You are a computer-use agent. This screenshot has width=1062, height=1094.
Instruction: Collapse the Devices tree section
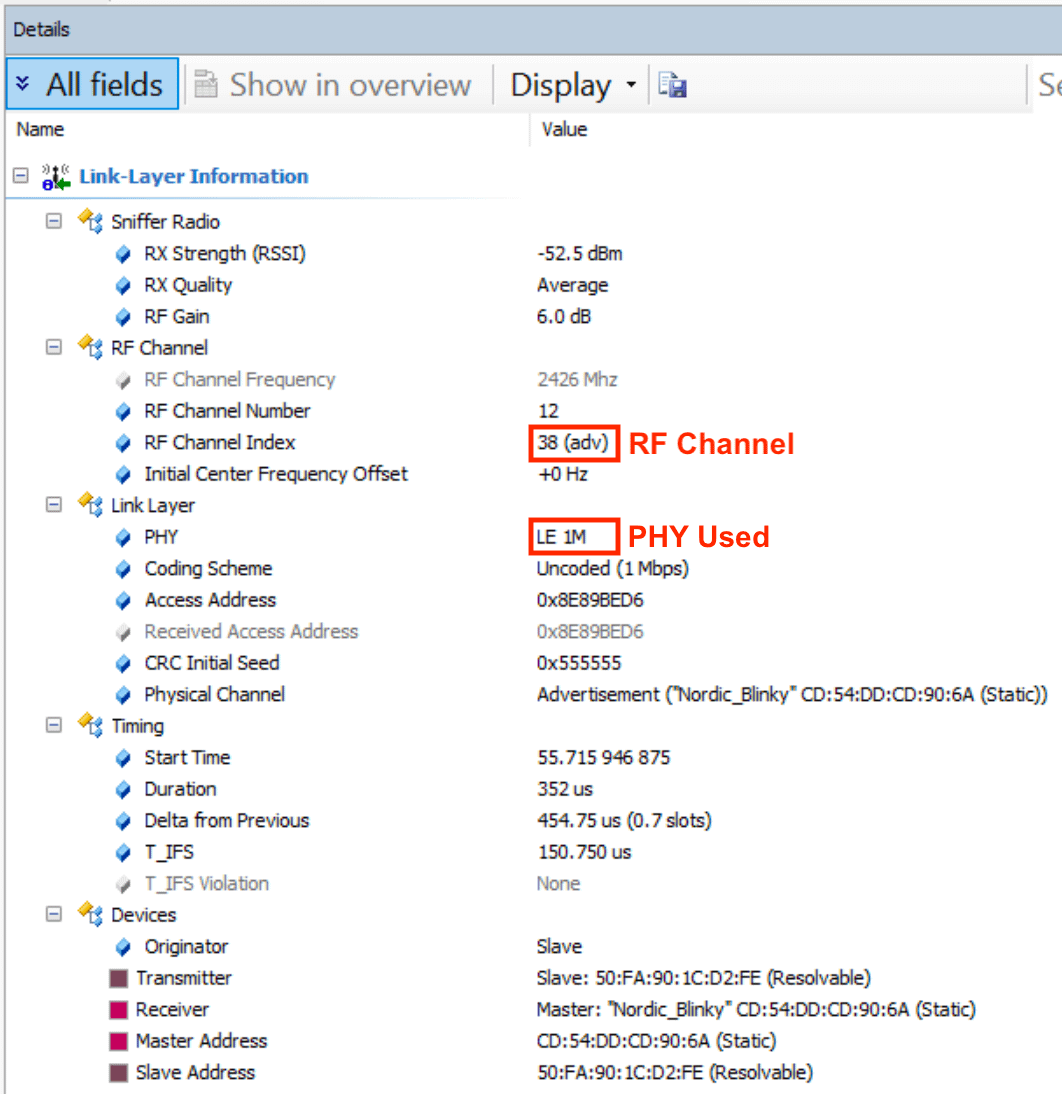pyautogui.click(x=53, y=915)
